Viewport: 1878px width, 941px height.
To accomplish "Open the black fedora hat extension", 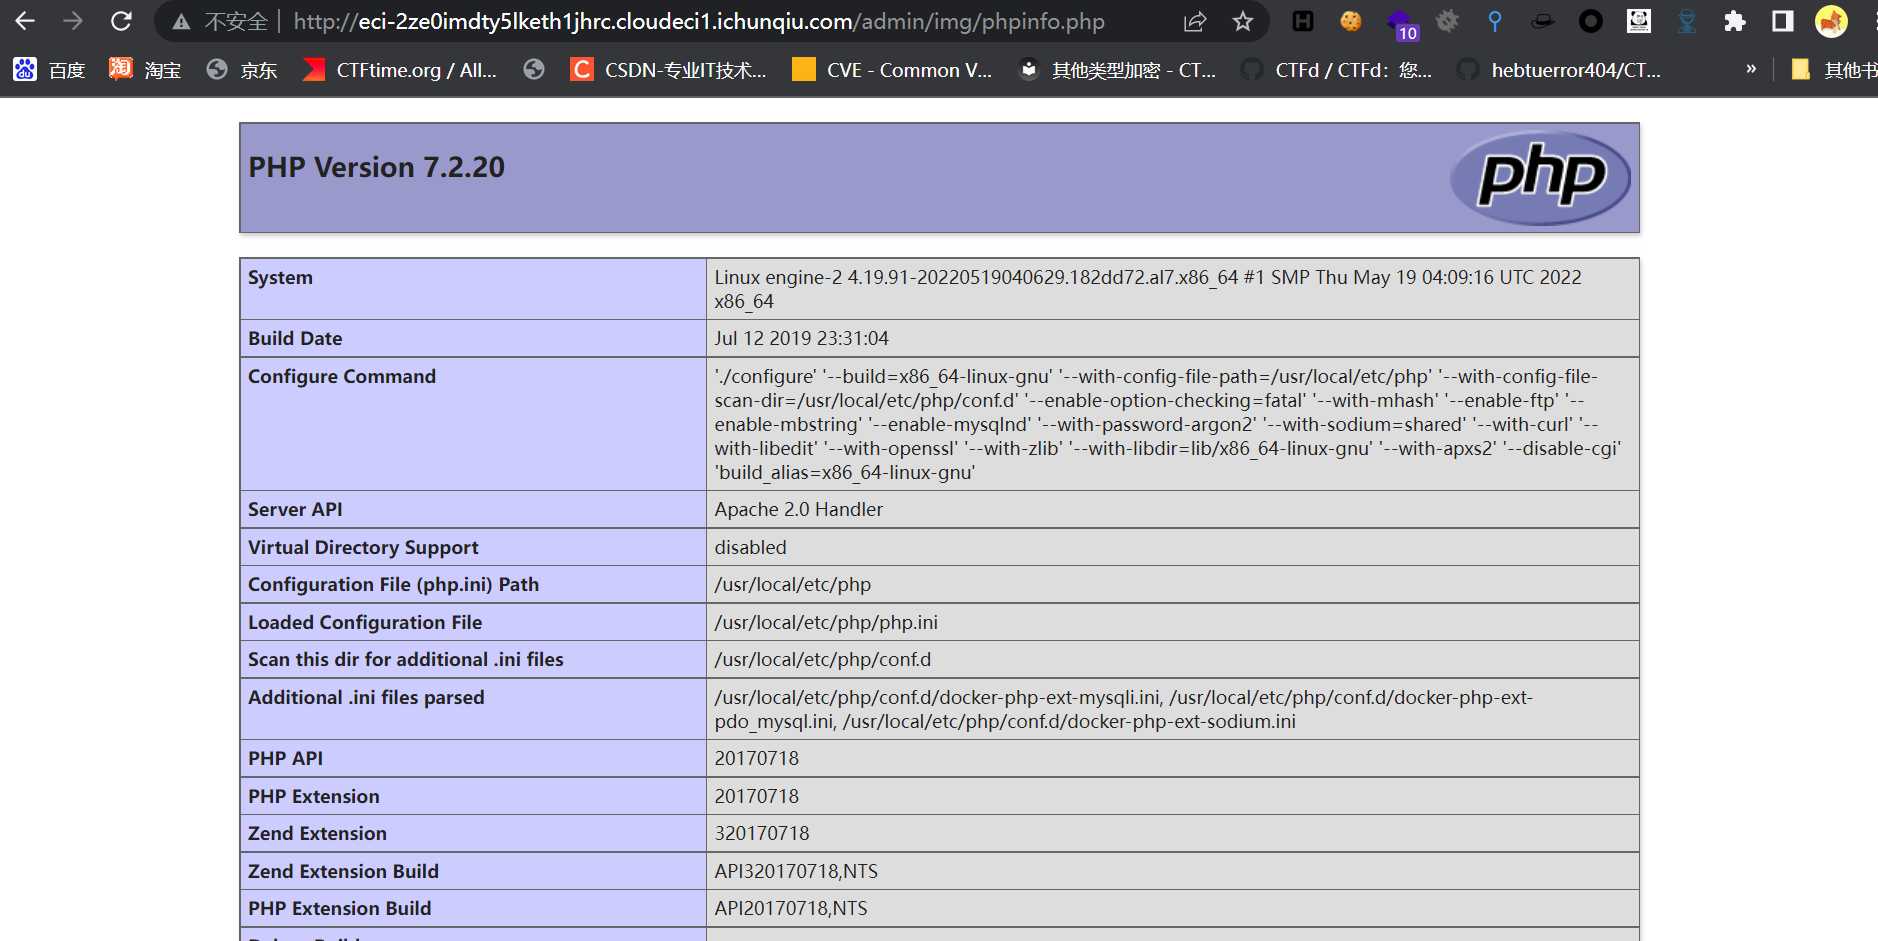I will coord(1543,21).
